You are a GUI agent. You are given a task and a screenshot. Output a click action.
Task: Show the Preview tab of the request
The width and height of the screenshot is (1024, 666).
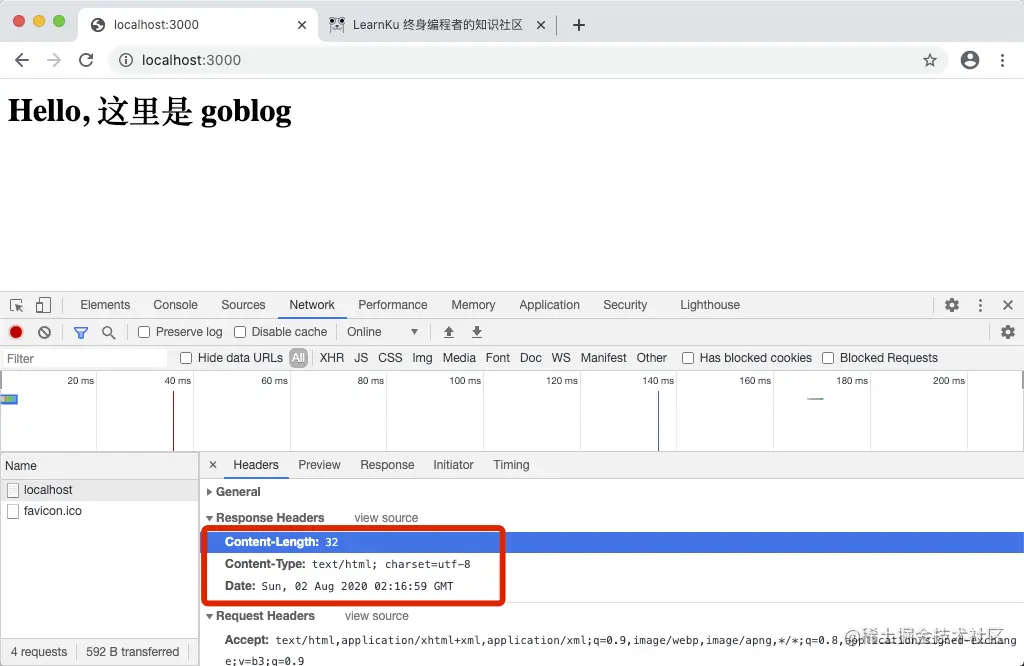click(319, 465)
